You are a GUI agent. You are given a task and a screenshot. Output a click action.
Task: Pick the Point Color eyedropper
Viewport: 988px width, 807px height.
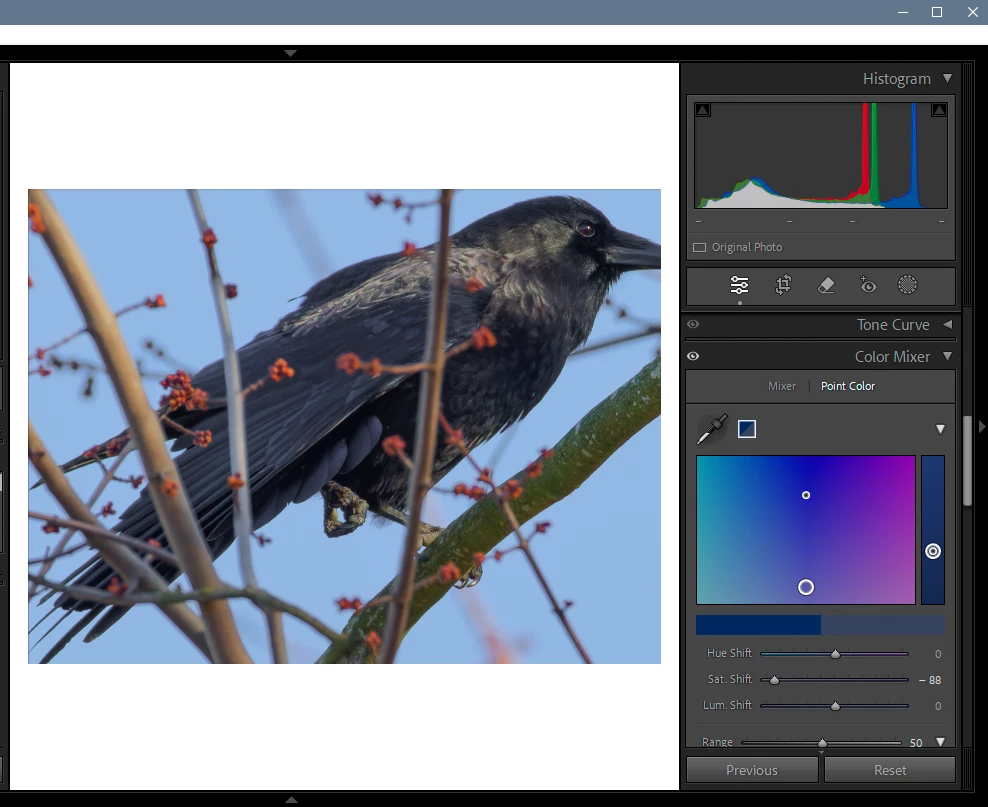(x=712, y=429)
